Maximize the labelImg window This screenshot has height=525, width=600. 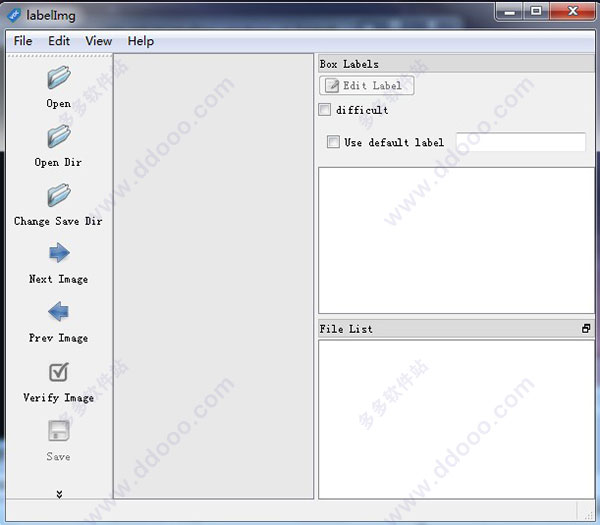(x=536, y=11)
